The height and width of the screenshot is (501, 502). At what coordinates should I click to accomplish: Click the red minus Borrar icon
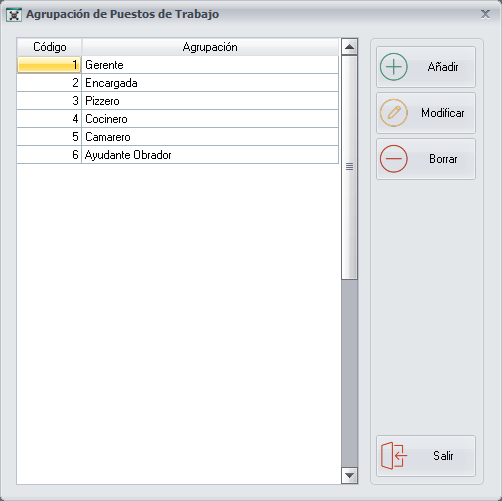pyautogui.click(x=394, y=159)
